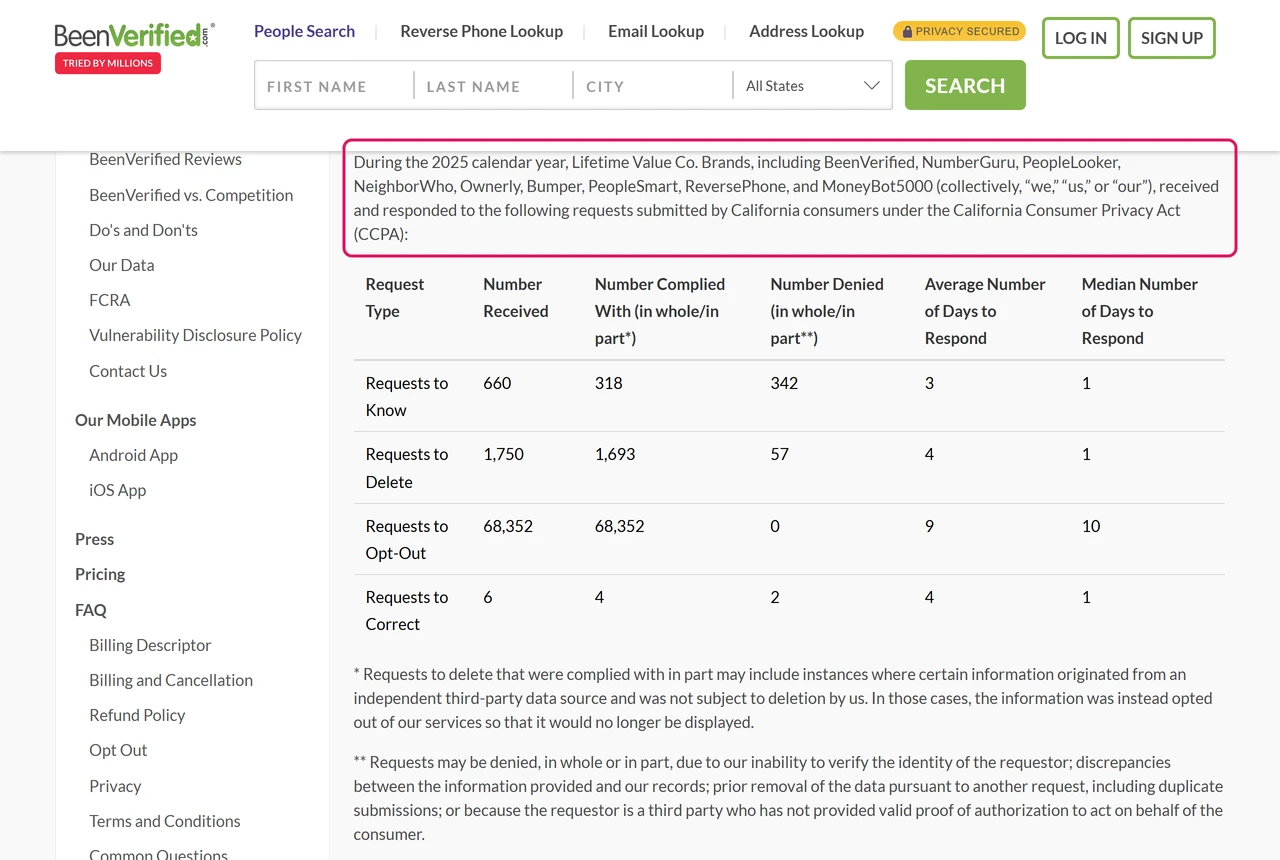Open the iOS App link
The image size is (1280, 860).
117,490
